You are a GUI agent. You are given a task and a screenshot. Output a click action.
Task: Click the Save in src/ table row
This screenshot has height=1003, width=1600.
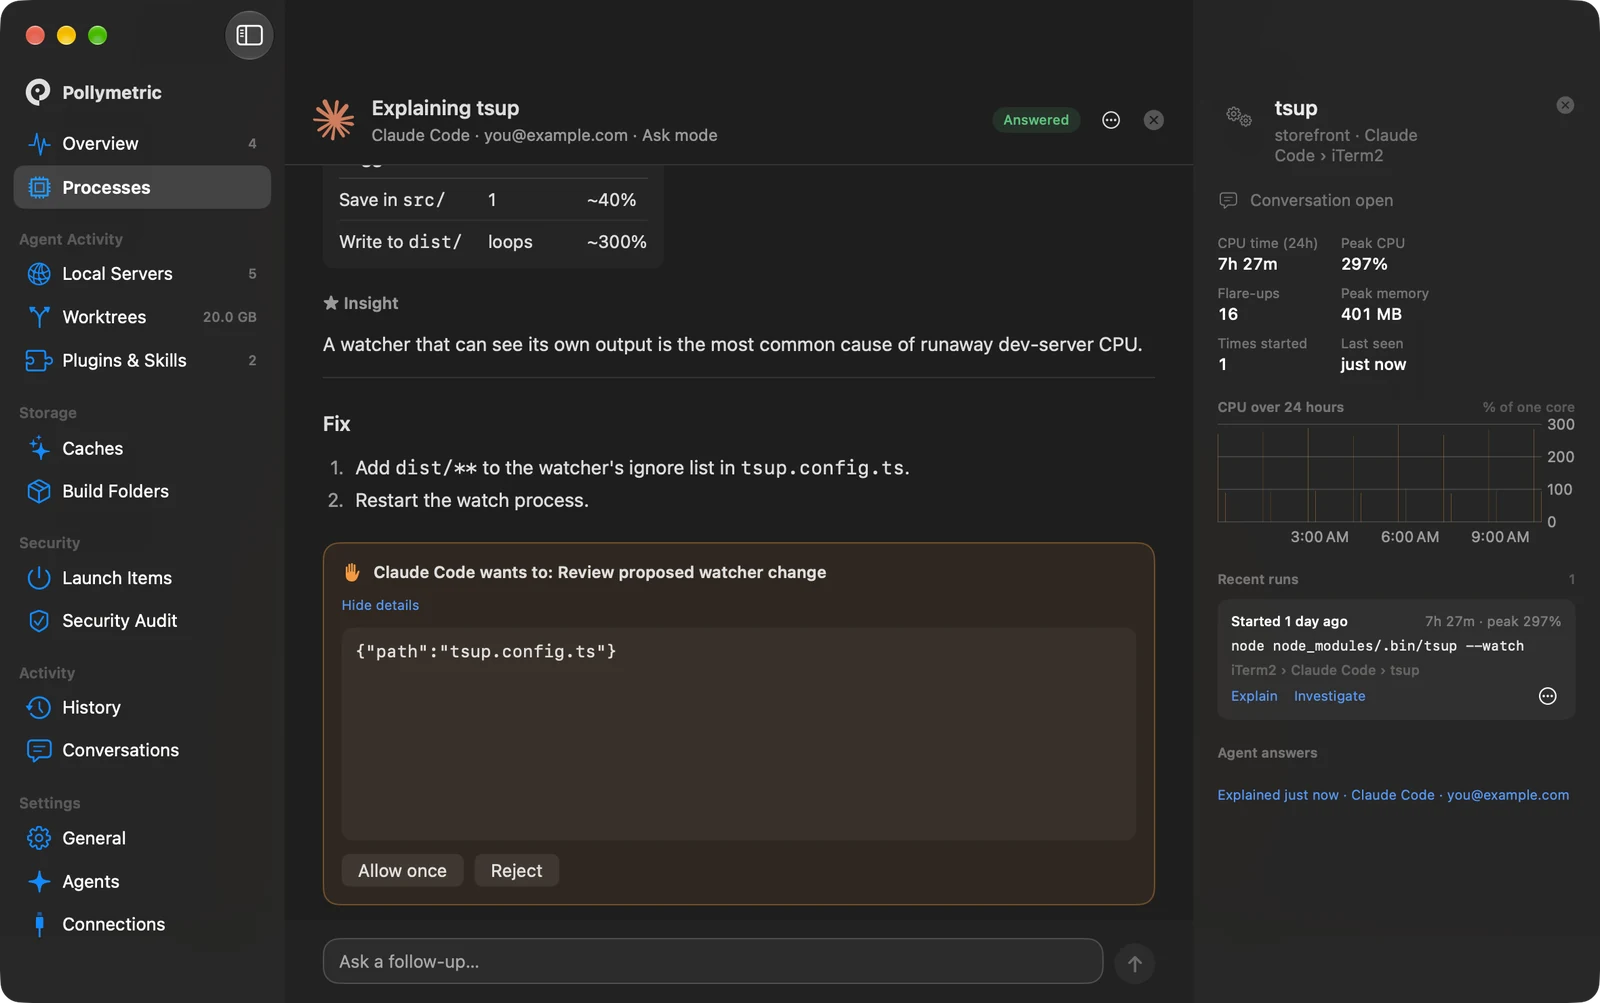[x=493, y=200]
